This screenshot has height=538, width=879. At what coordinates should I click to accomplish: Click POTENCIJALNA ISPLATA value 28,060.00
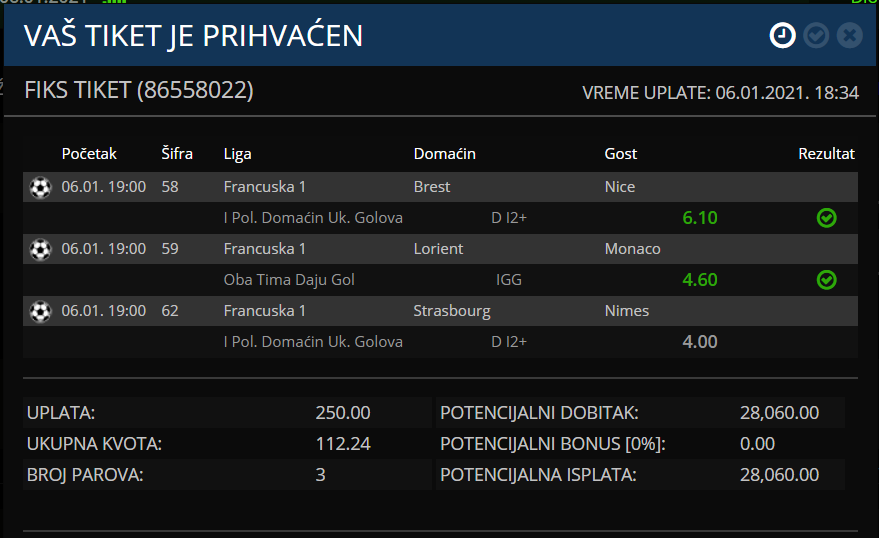coord(779,475)
